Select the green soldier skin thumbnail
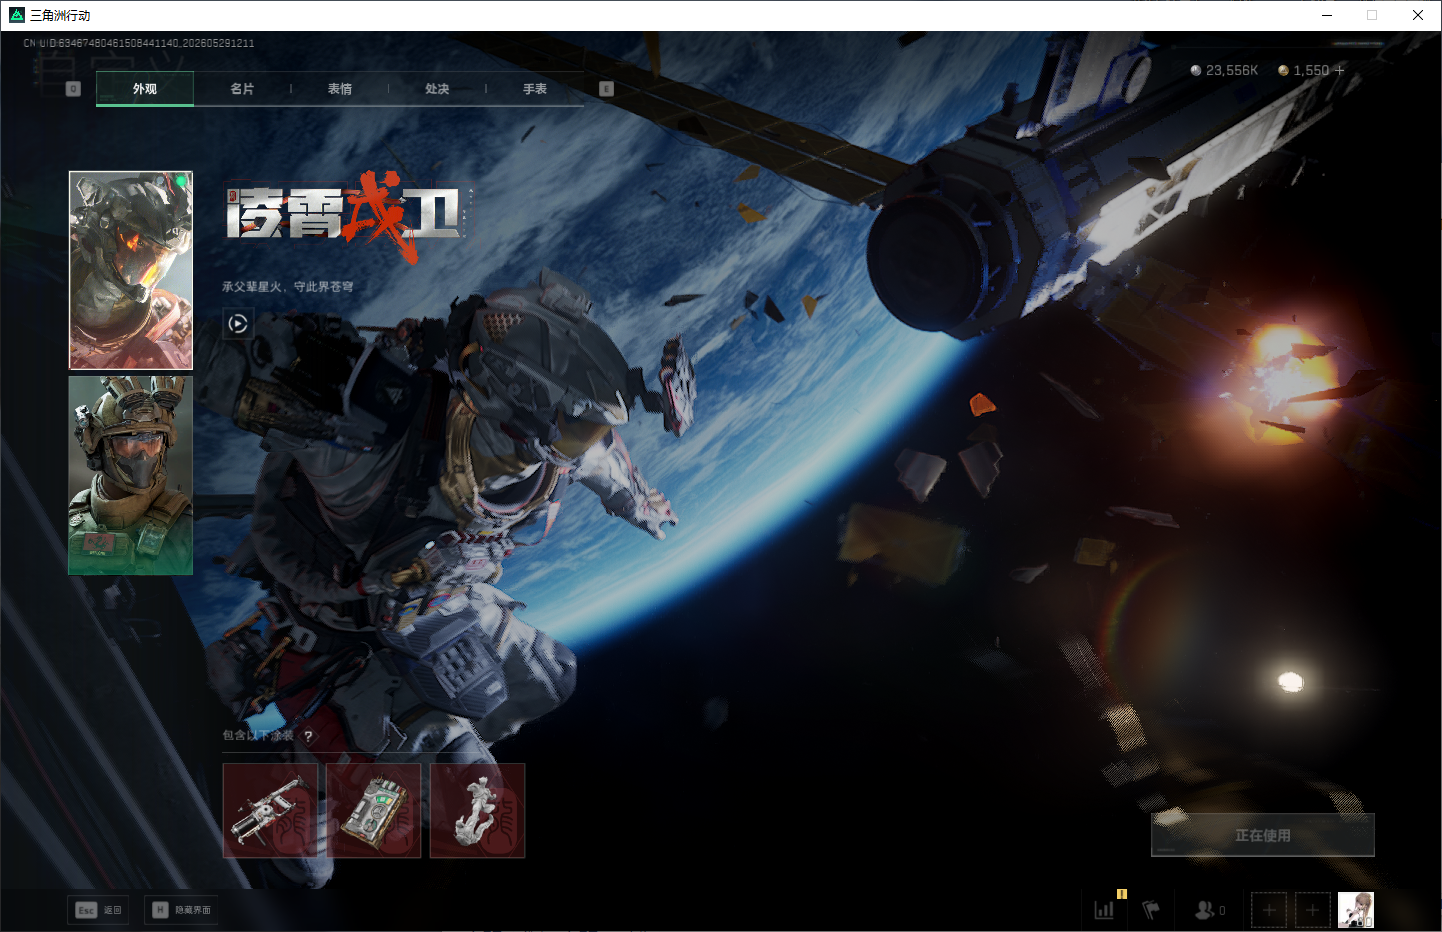The image size is (1442, 932). (131, 475)
